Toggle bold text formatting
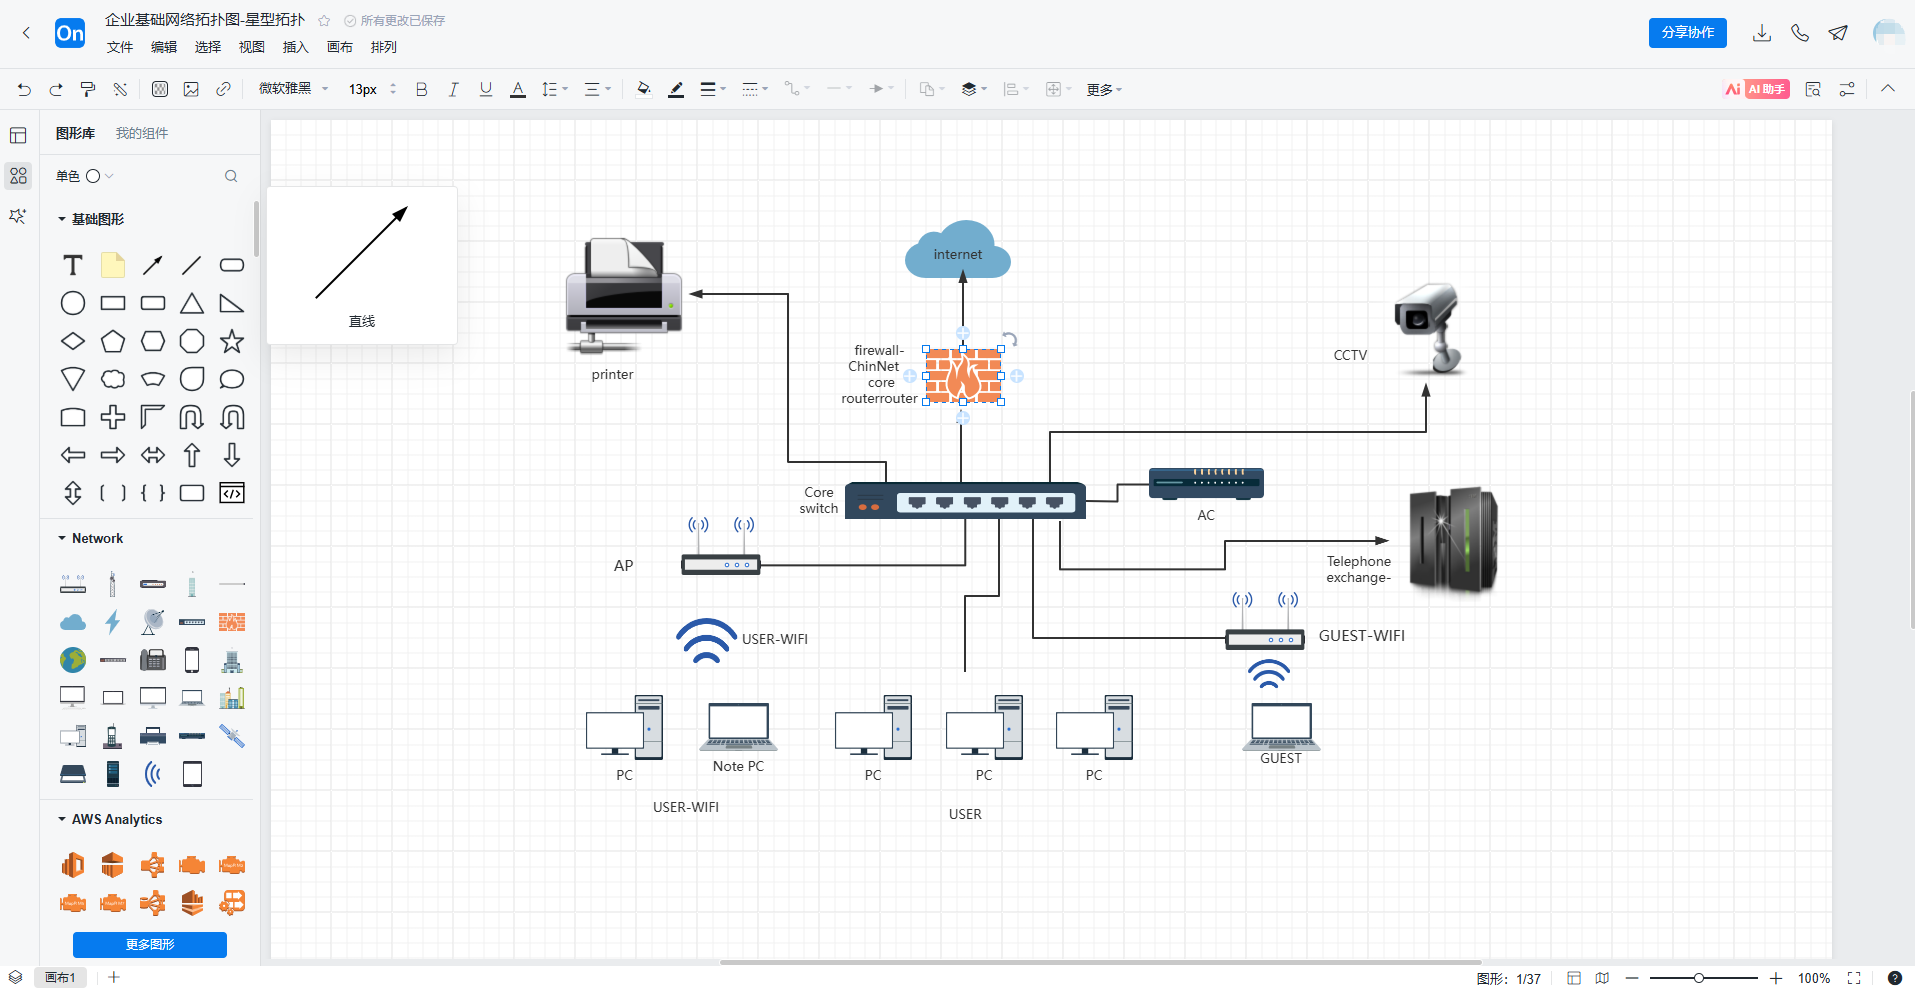Image resolution: width=1915 pixels, height=989 pixels. click(421, 89)
